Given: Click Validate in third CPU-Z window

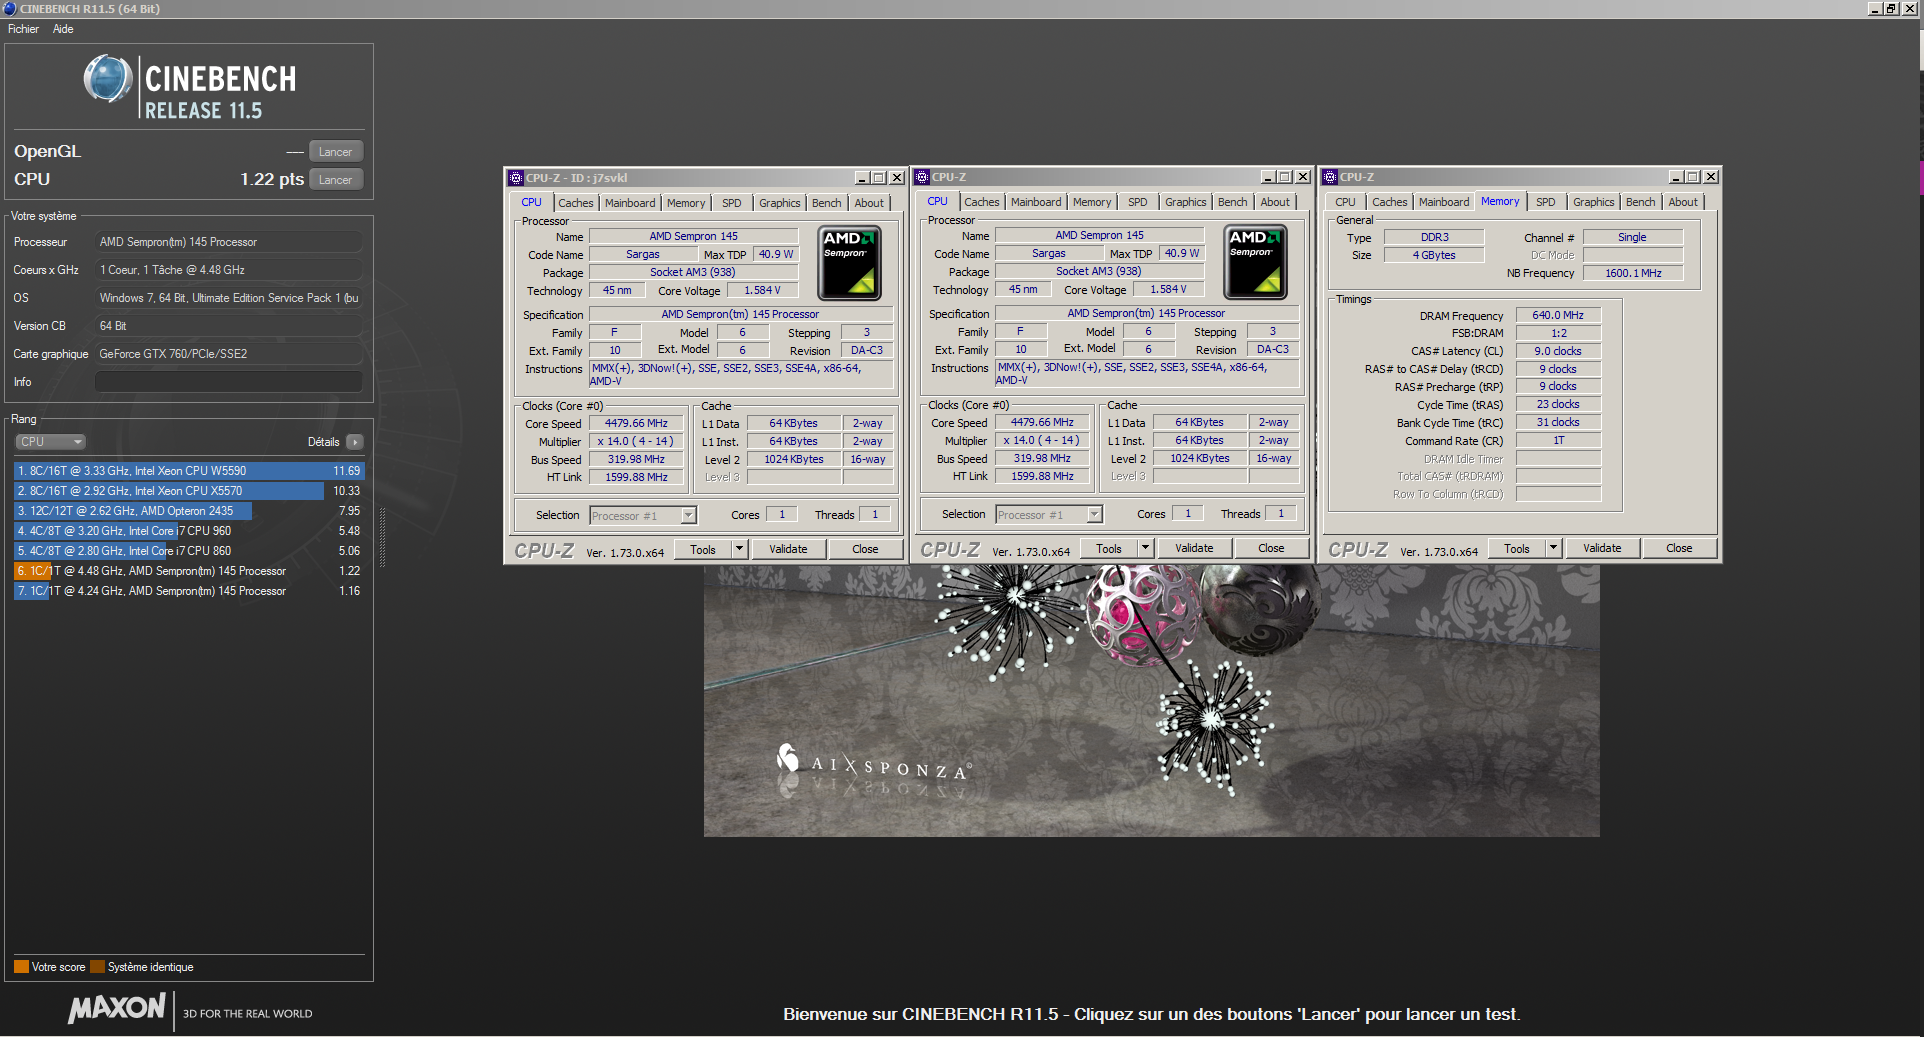Looking at the screenshot, I should [x=1602, y=548].
